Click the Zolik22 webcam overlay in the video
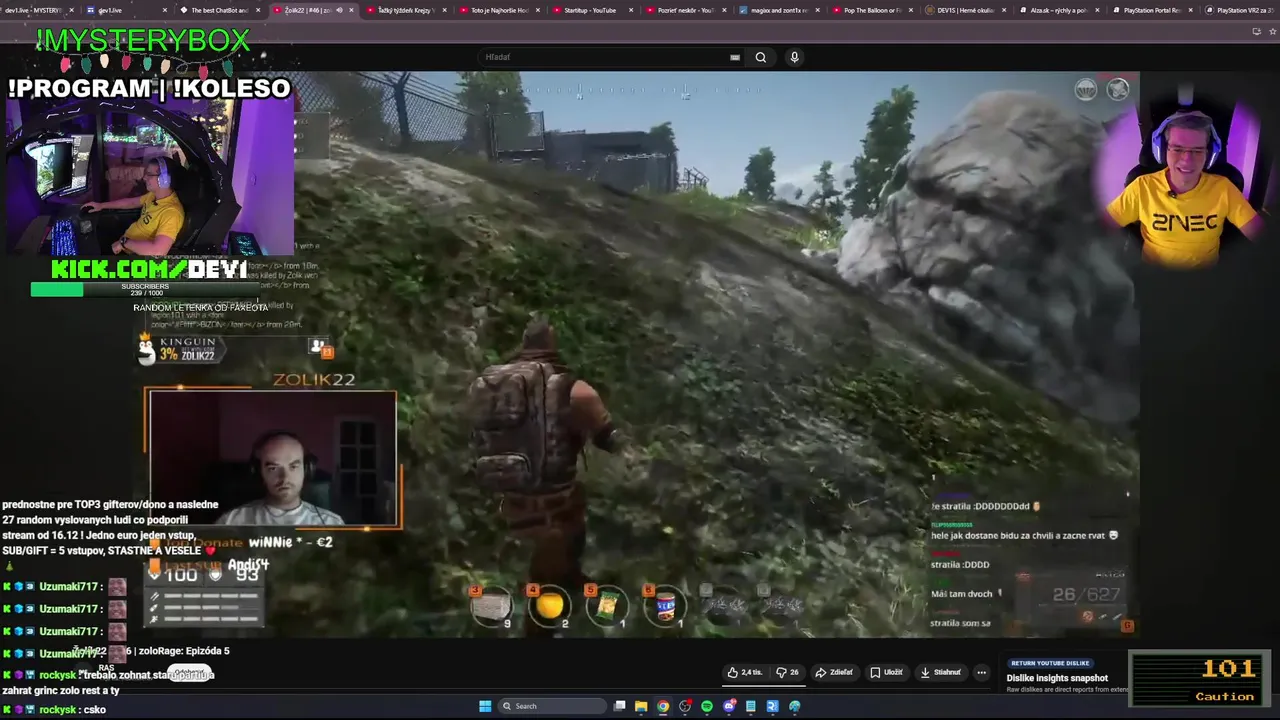 [273, 458]
